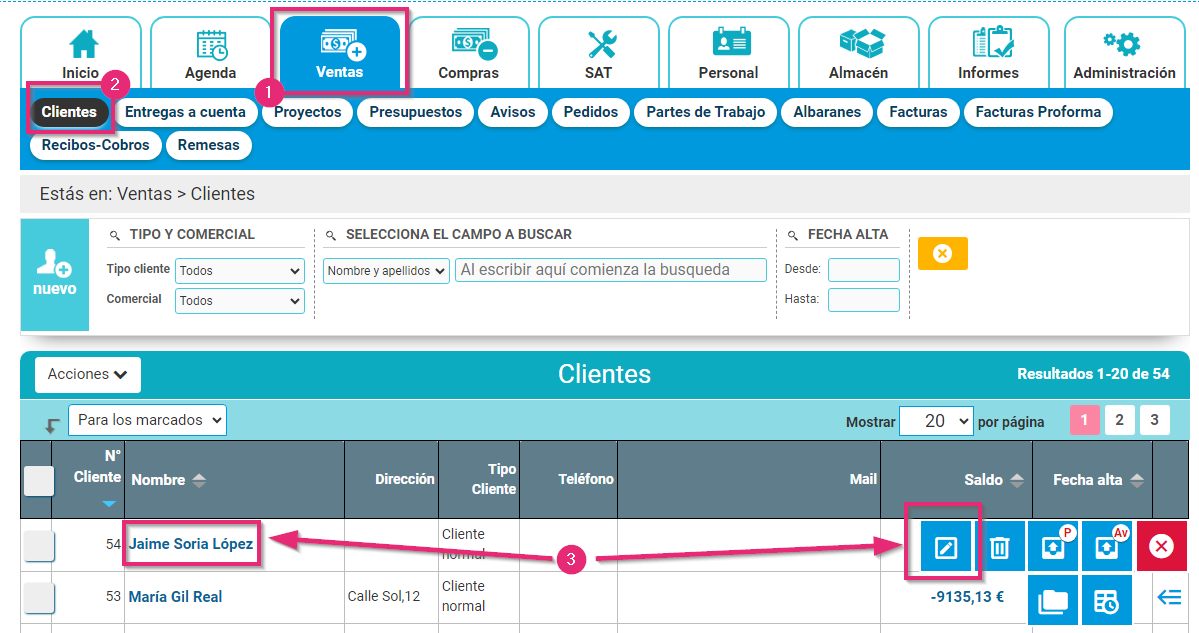1199x633 pixels.
Task: Open the 'Acciones' button menu
Action: [x=87, y=374]
